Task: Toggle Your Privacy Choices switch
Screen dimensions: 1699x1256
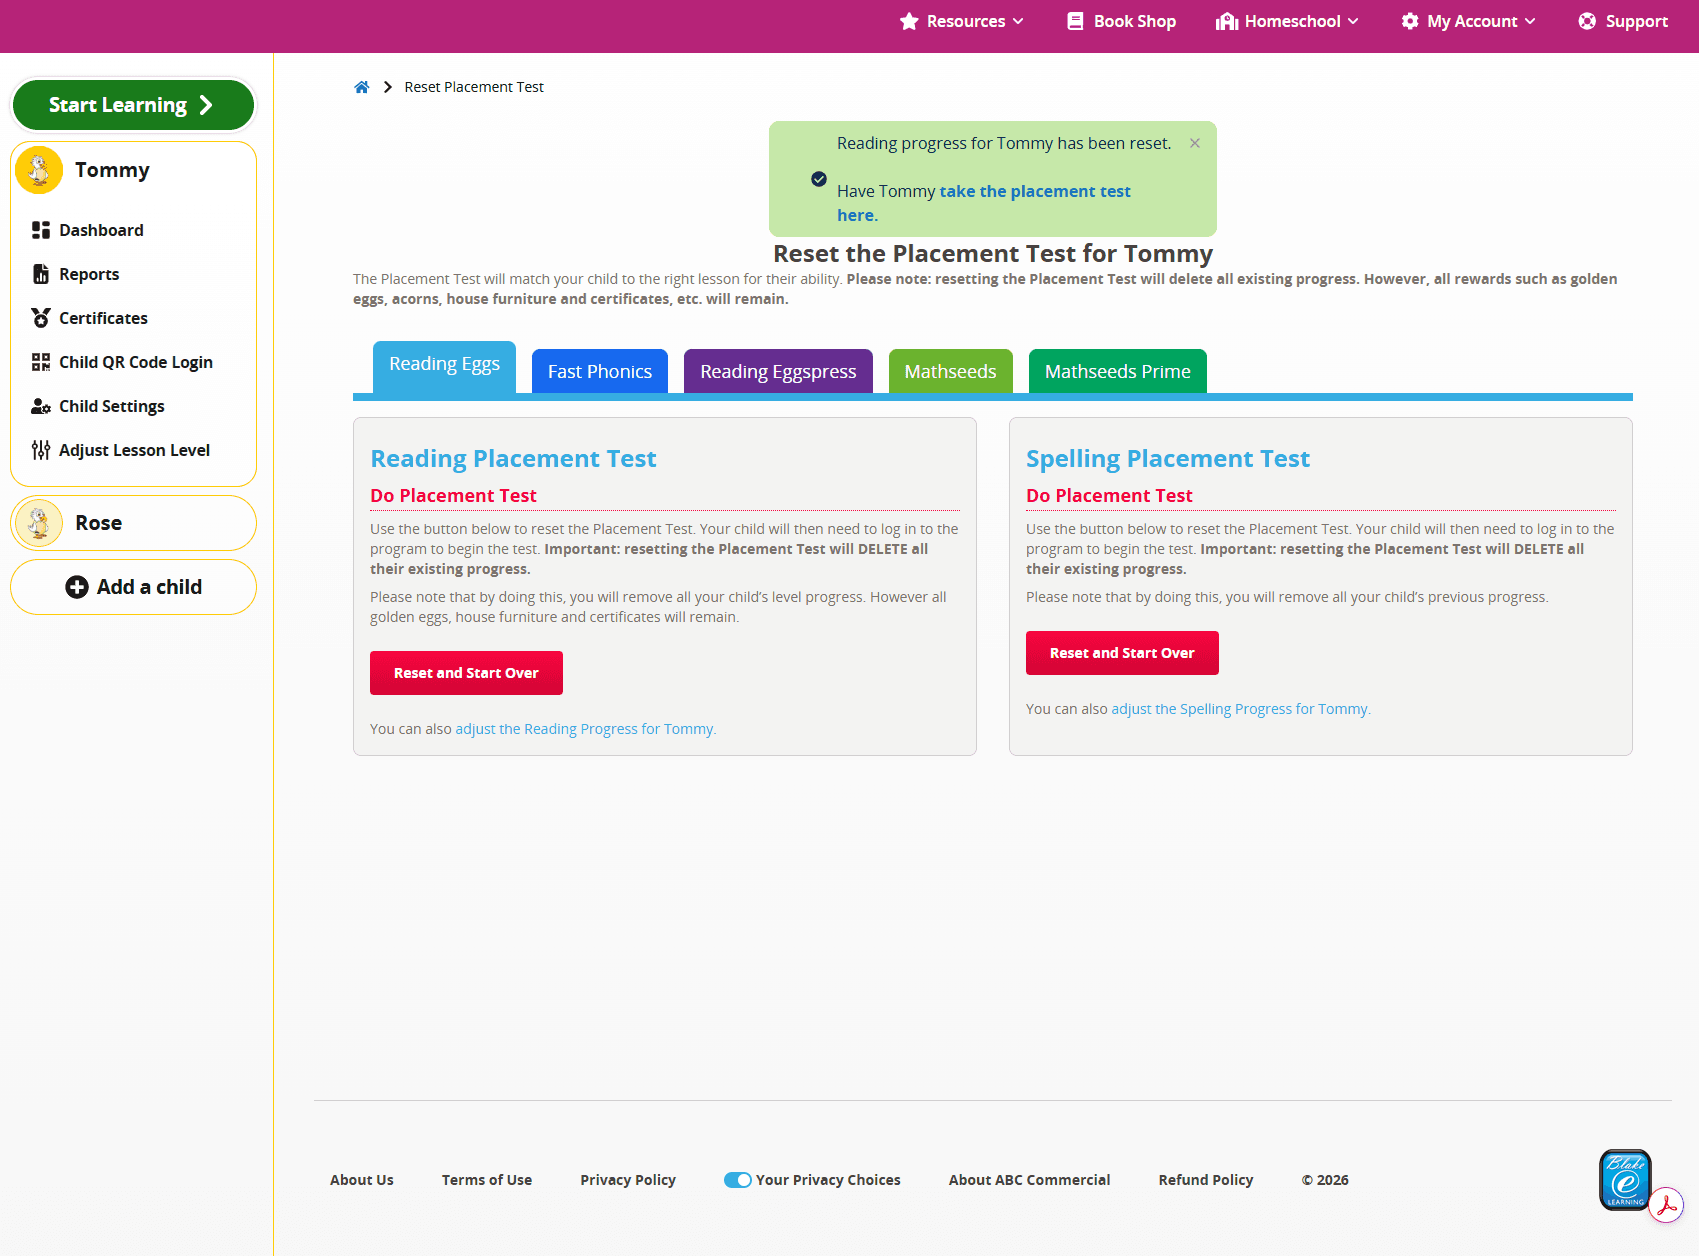Action: (738, 1180)
